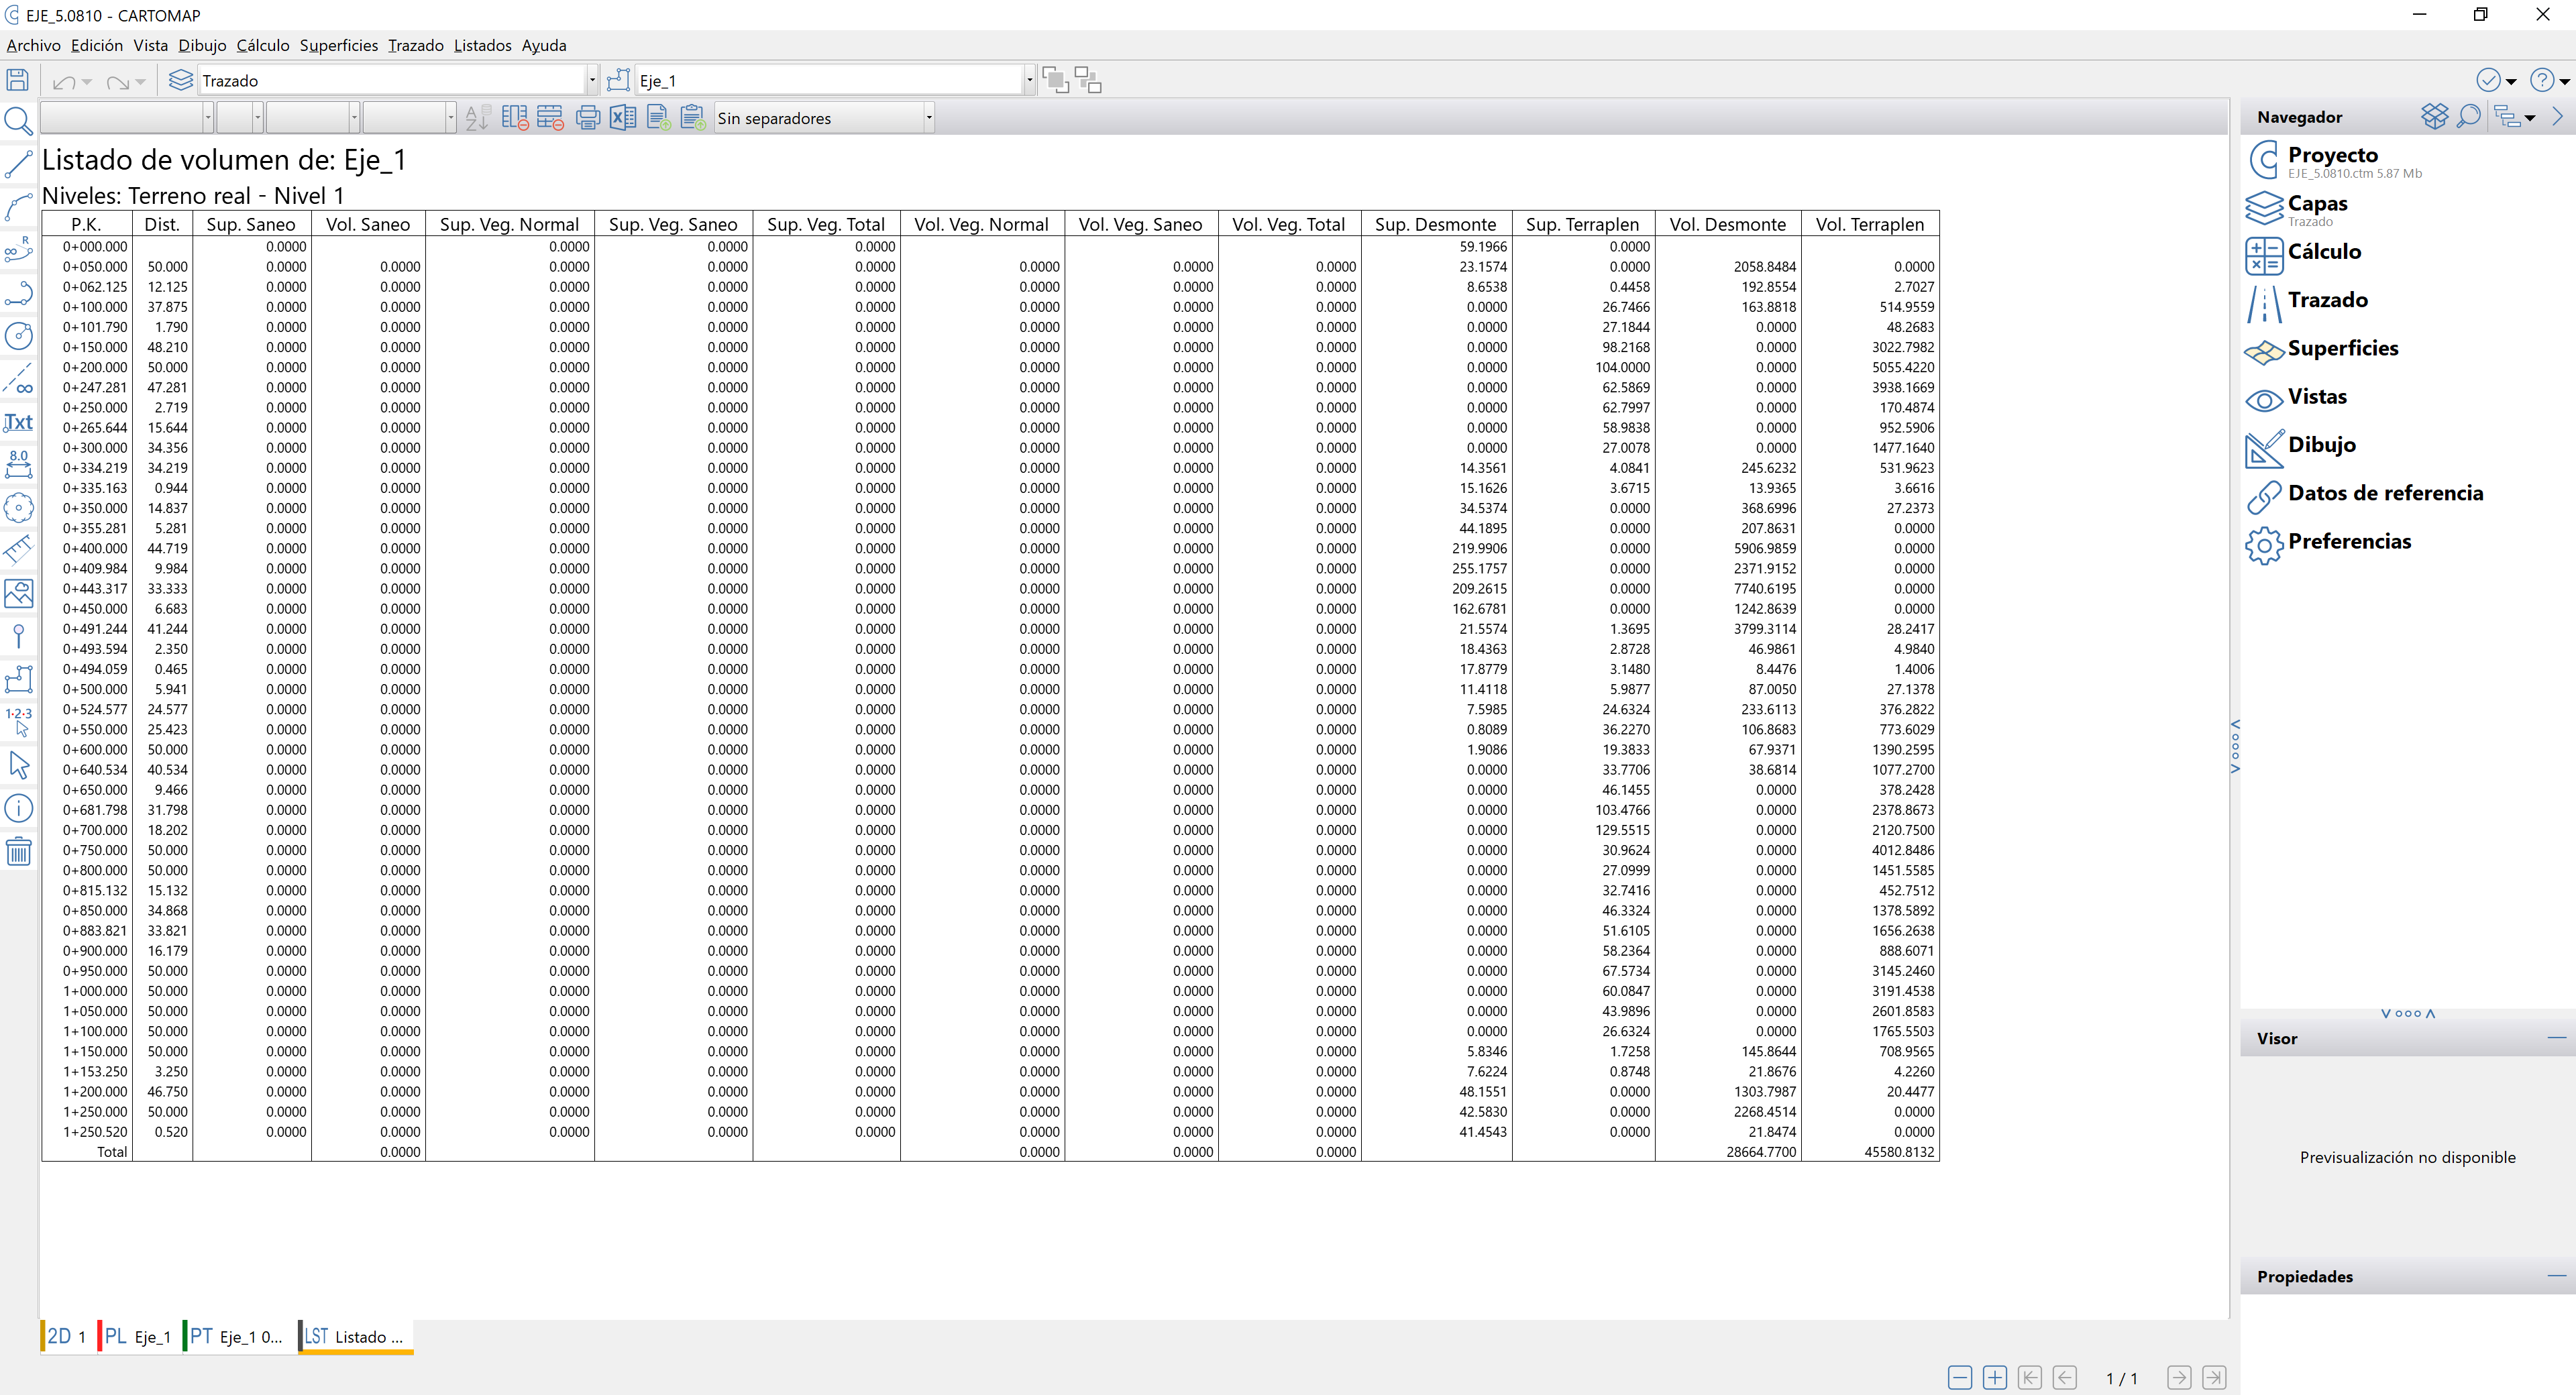Select the Txt text tool
The height and width of the screenshot is (1395, 2576).
18,422
